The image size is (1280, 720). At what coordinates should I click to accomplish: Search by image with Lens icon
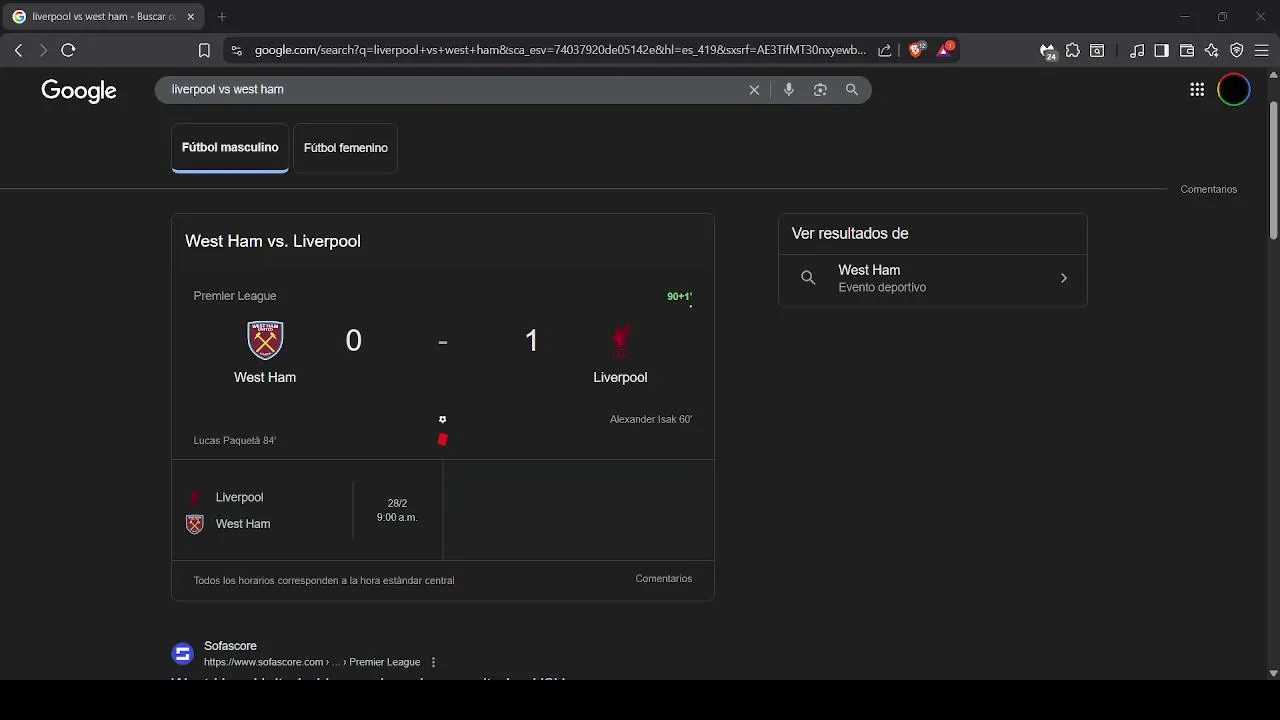coord(820,90)
